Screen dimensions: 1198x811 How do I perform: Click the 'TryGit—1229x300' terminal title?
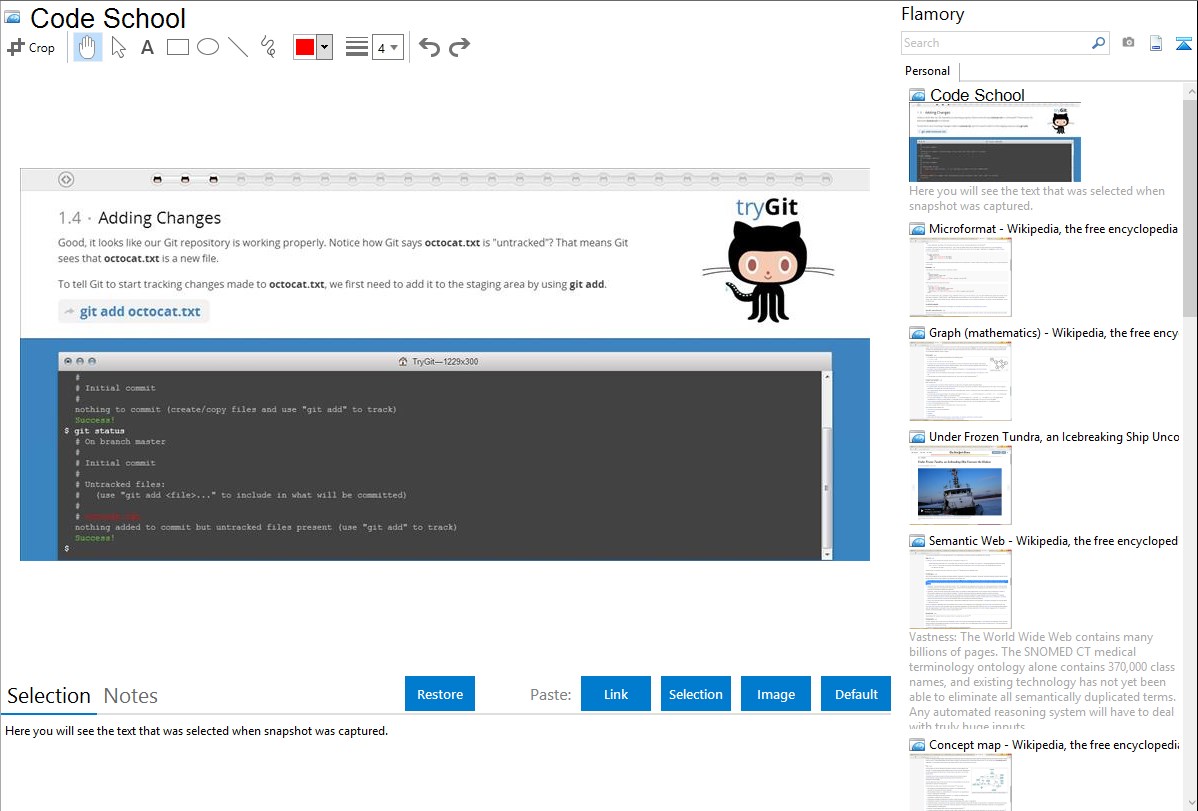(x=445, y=362)
